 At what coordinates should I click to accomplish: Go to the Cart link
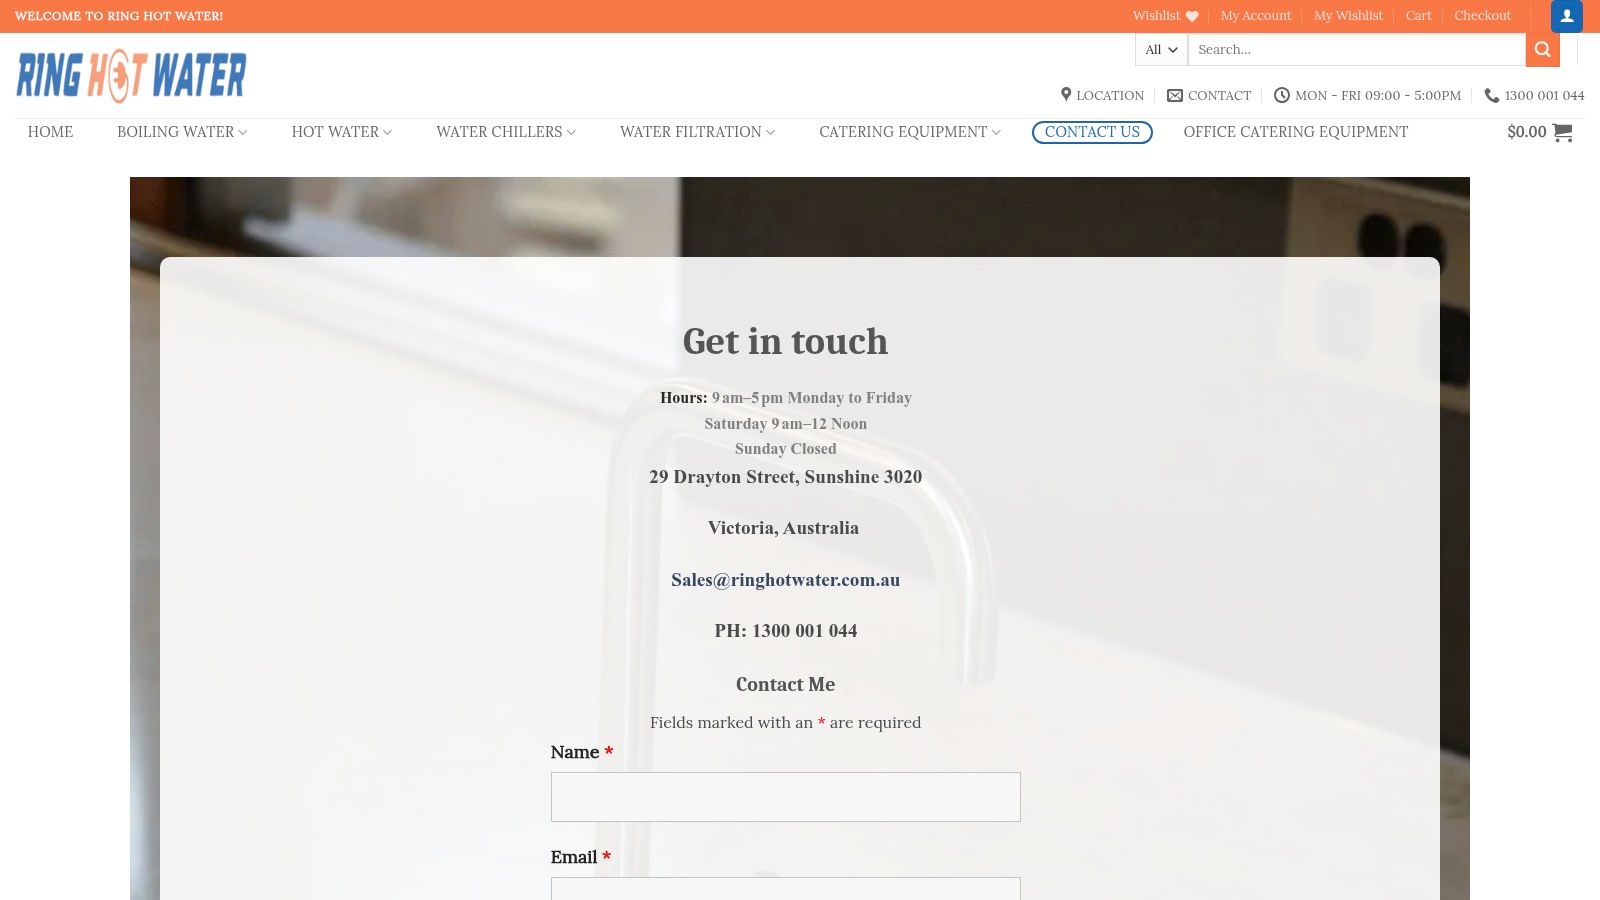pos(1418,16)
